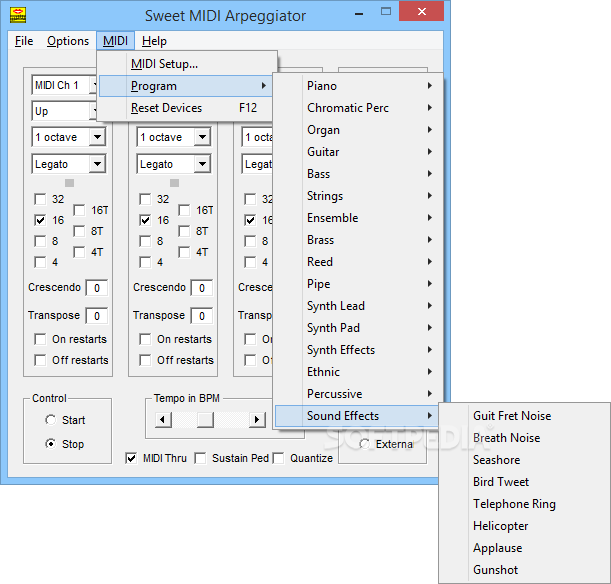The image size is (611, 584).
Task: Select Seashore sound effect
Action: click(x=524, y=460)
